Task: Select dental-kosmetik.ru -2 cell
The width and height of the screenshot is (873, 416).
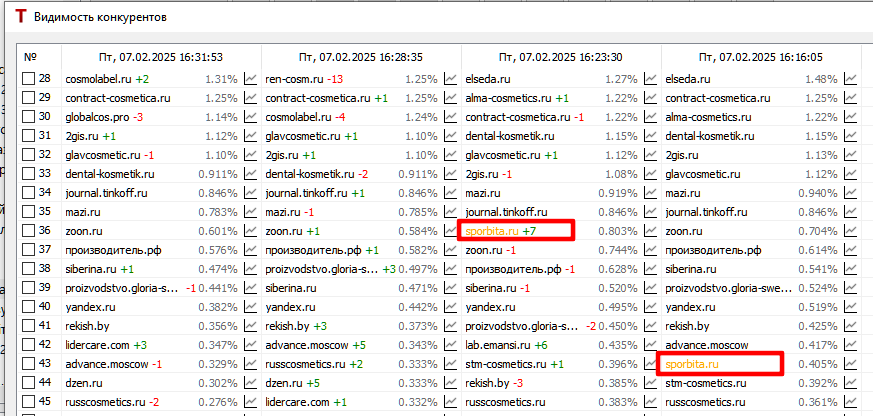Action: point(361,174)
